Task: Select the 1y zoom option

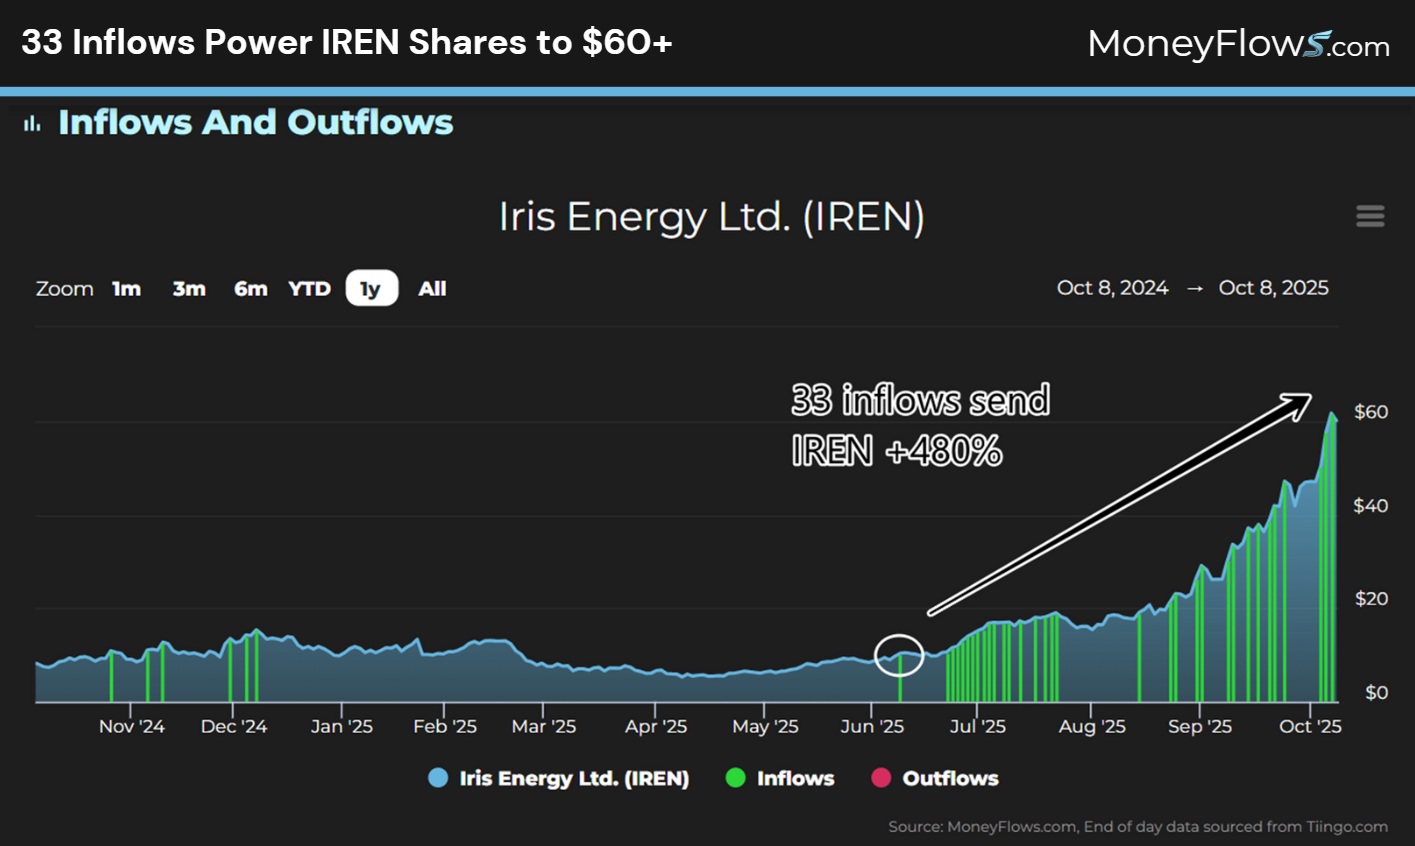Action: pos(371,289)
